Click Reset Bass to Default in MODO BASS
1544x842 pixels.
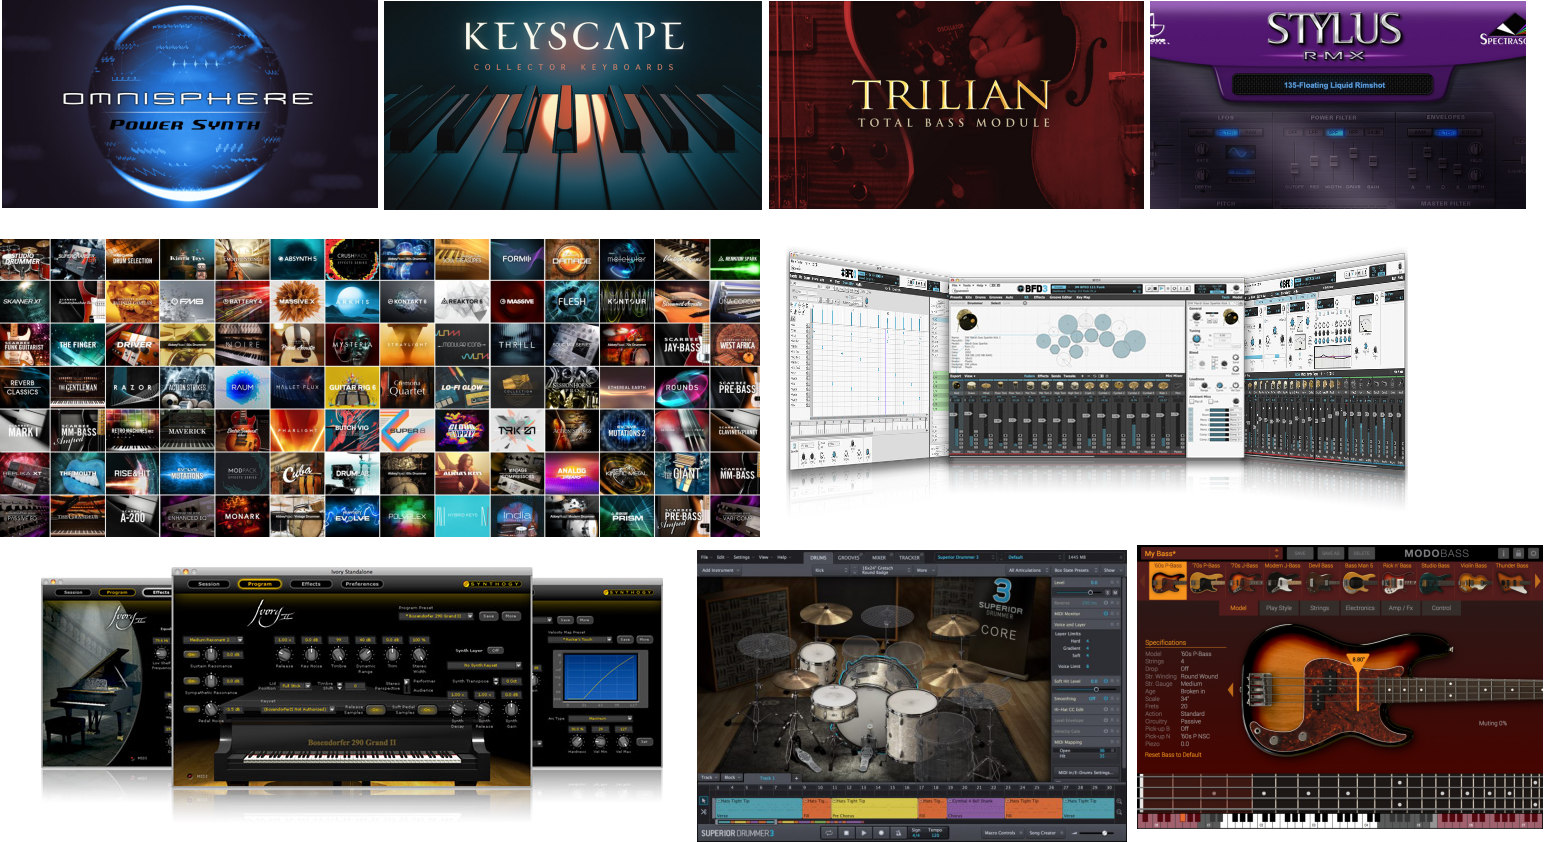pyautogui.click(x=1173, y=755)
